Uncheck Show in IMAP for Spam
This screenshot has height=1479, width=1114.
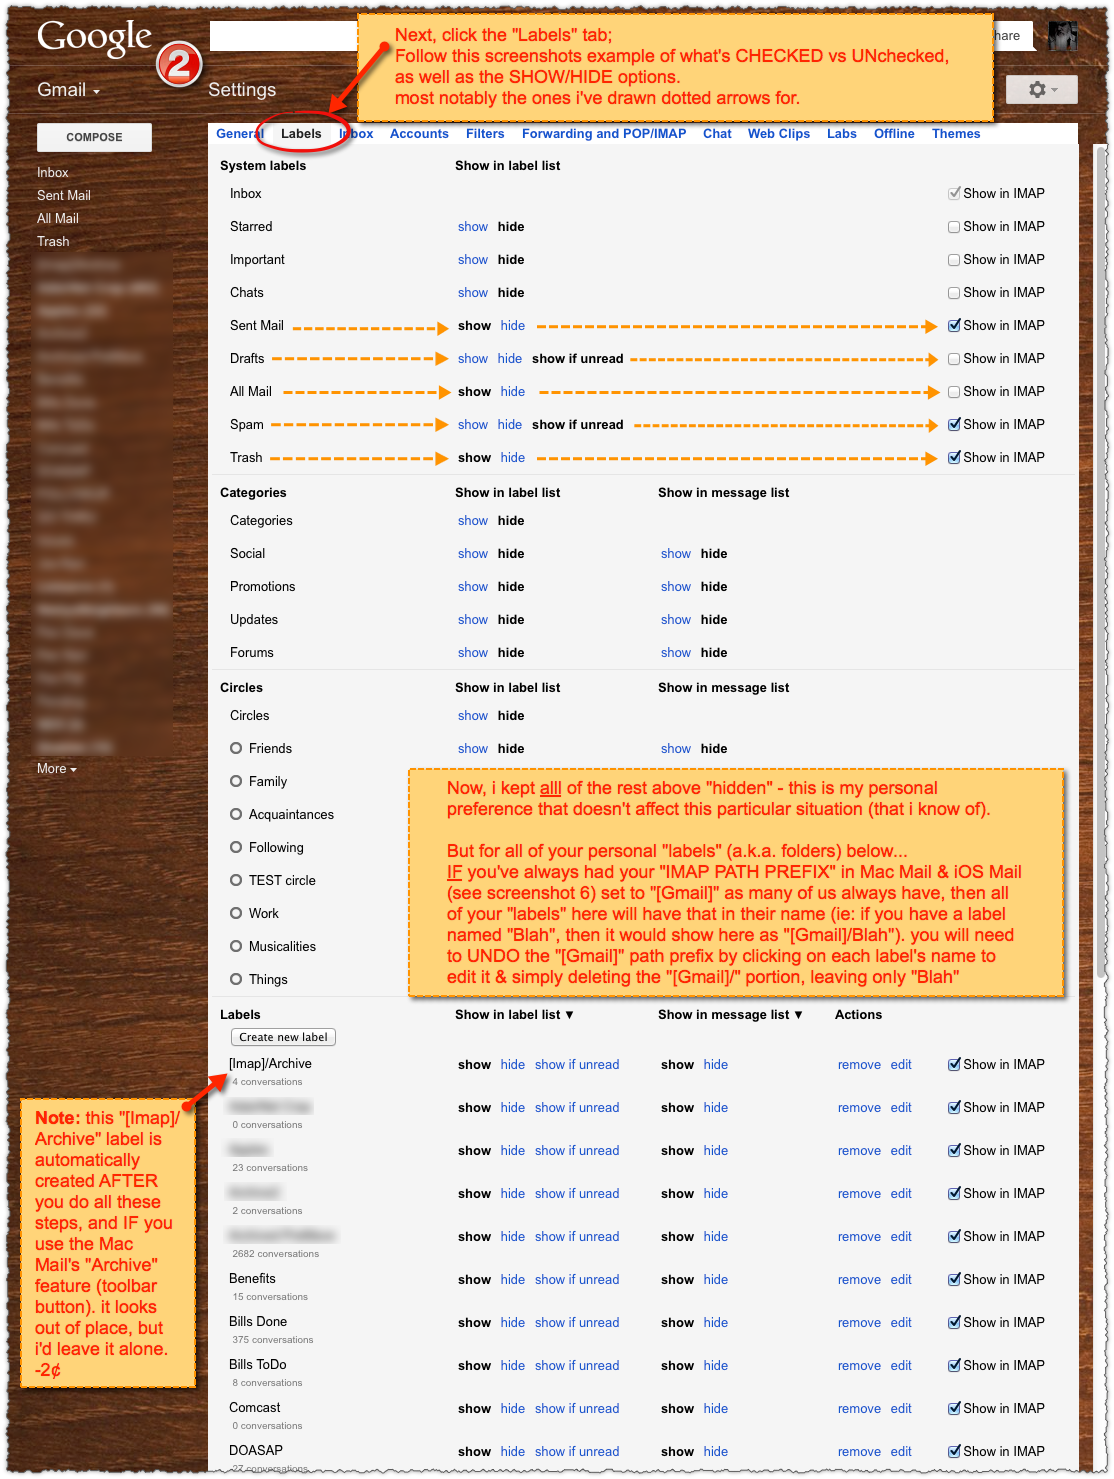click(954, 425)
